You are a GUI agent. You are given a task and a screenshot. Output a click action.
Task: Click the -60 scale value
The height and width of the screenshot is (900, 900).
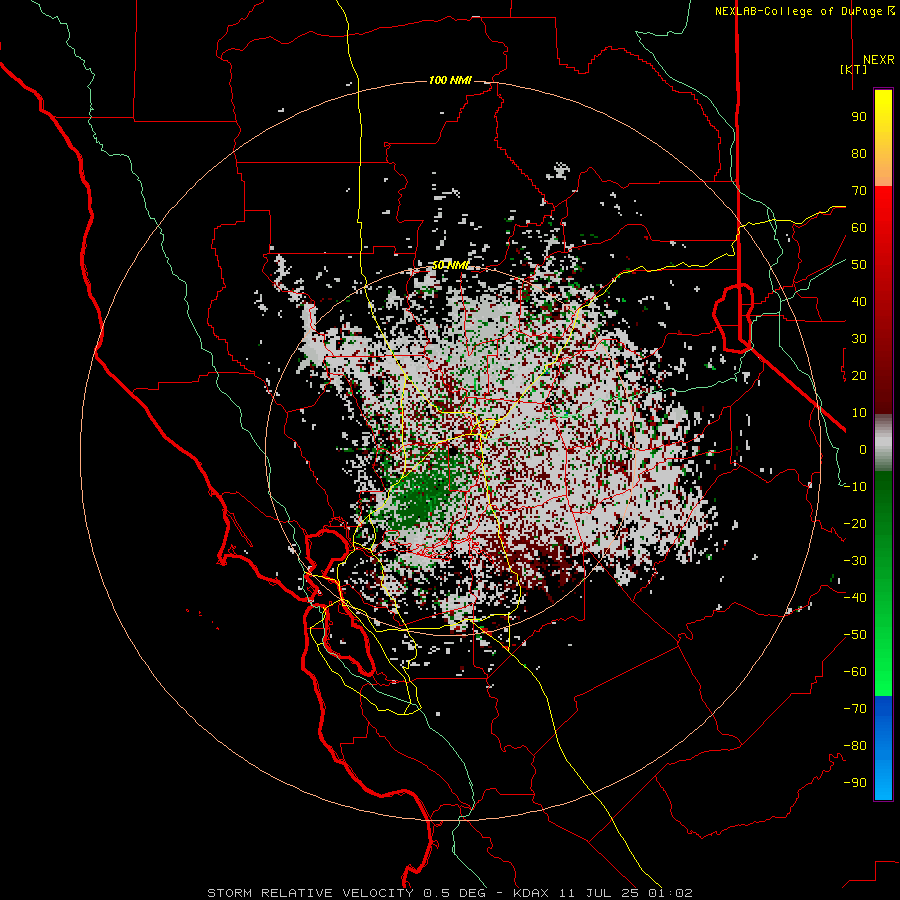coord(855,672)
